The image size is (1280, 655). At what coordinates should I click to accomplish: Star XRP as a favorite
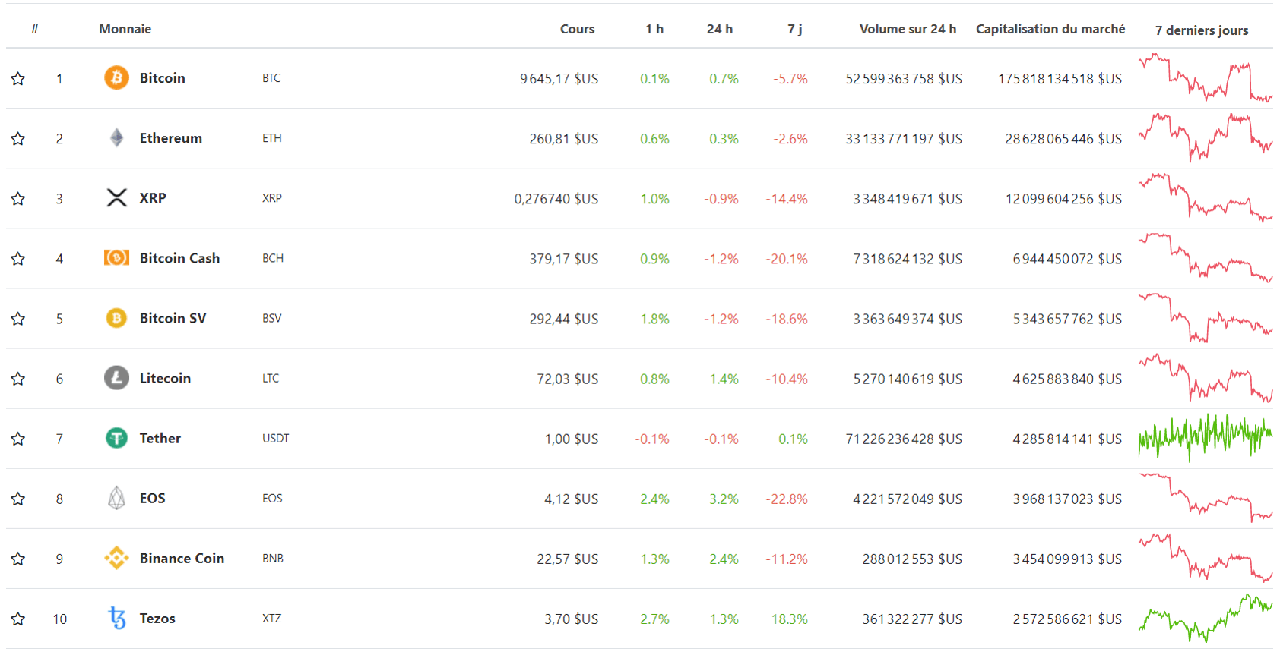(x=18, y=198)
